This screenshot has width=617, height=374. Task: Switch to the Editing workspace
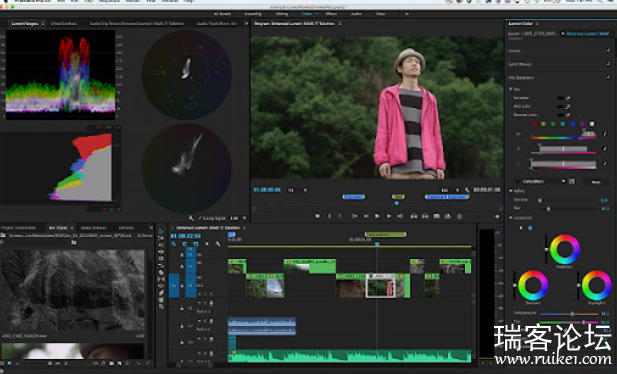282,14
